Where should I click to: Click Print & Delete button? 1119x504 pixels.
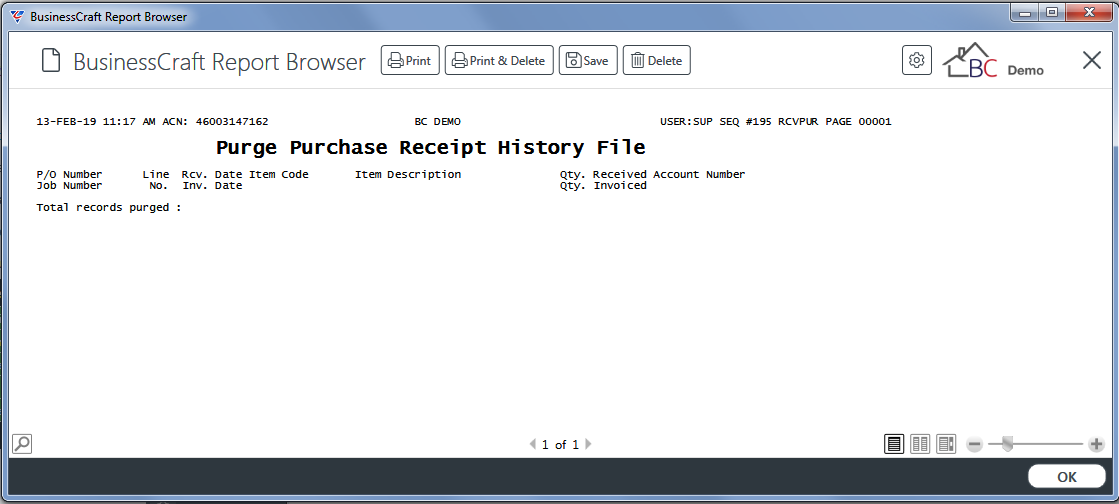pos(499,61)
